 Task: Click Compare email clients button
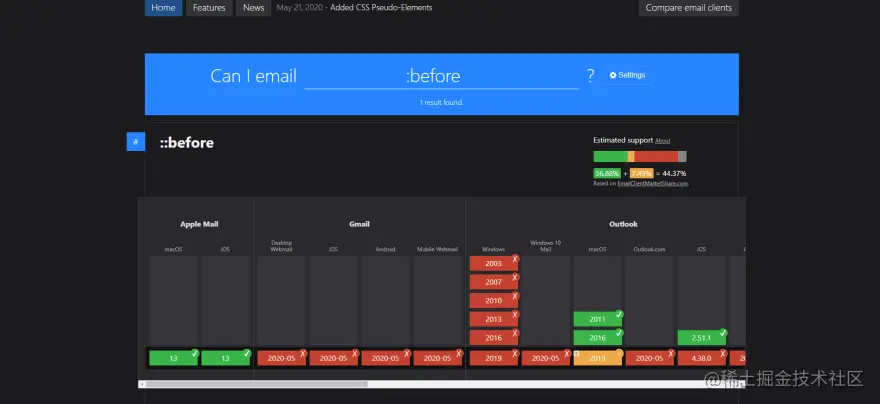689,8
